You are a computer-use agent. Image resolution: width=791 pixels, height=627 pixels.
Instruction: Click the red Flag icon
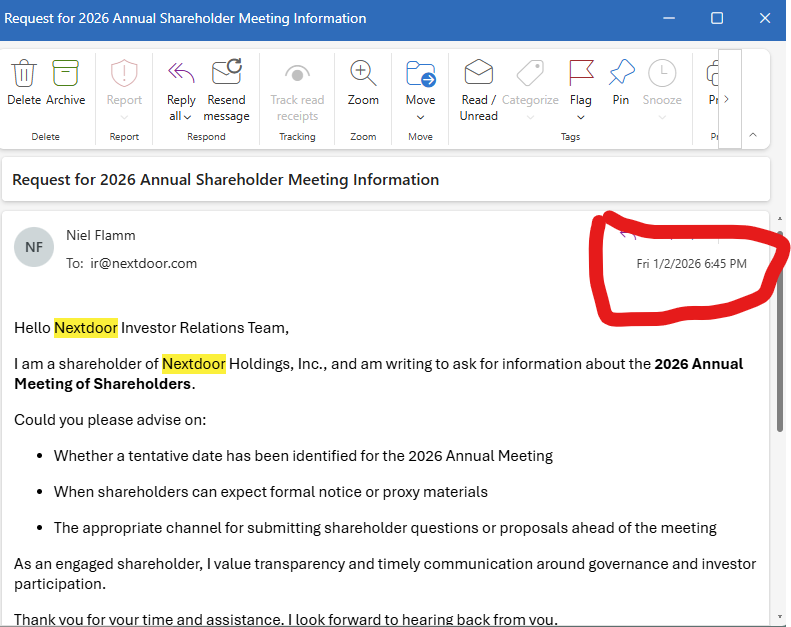pyautogui.click(x=581, y=73)
